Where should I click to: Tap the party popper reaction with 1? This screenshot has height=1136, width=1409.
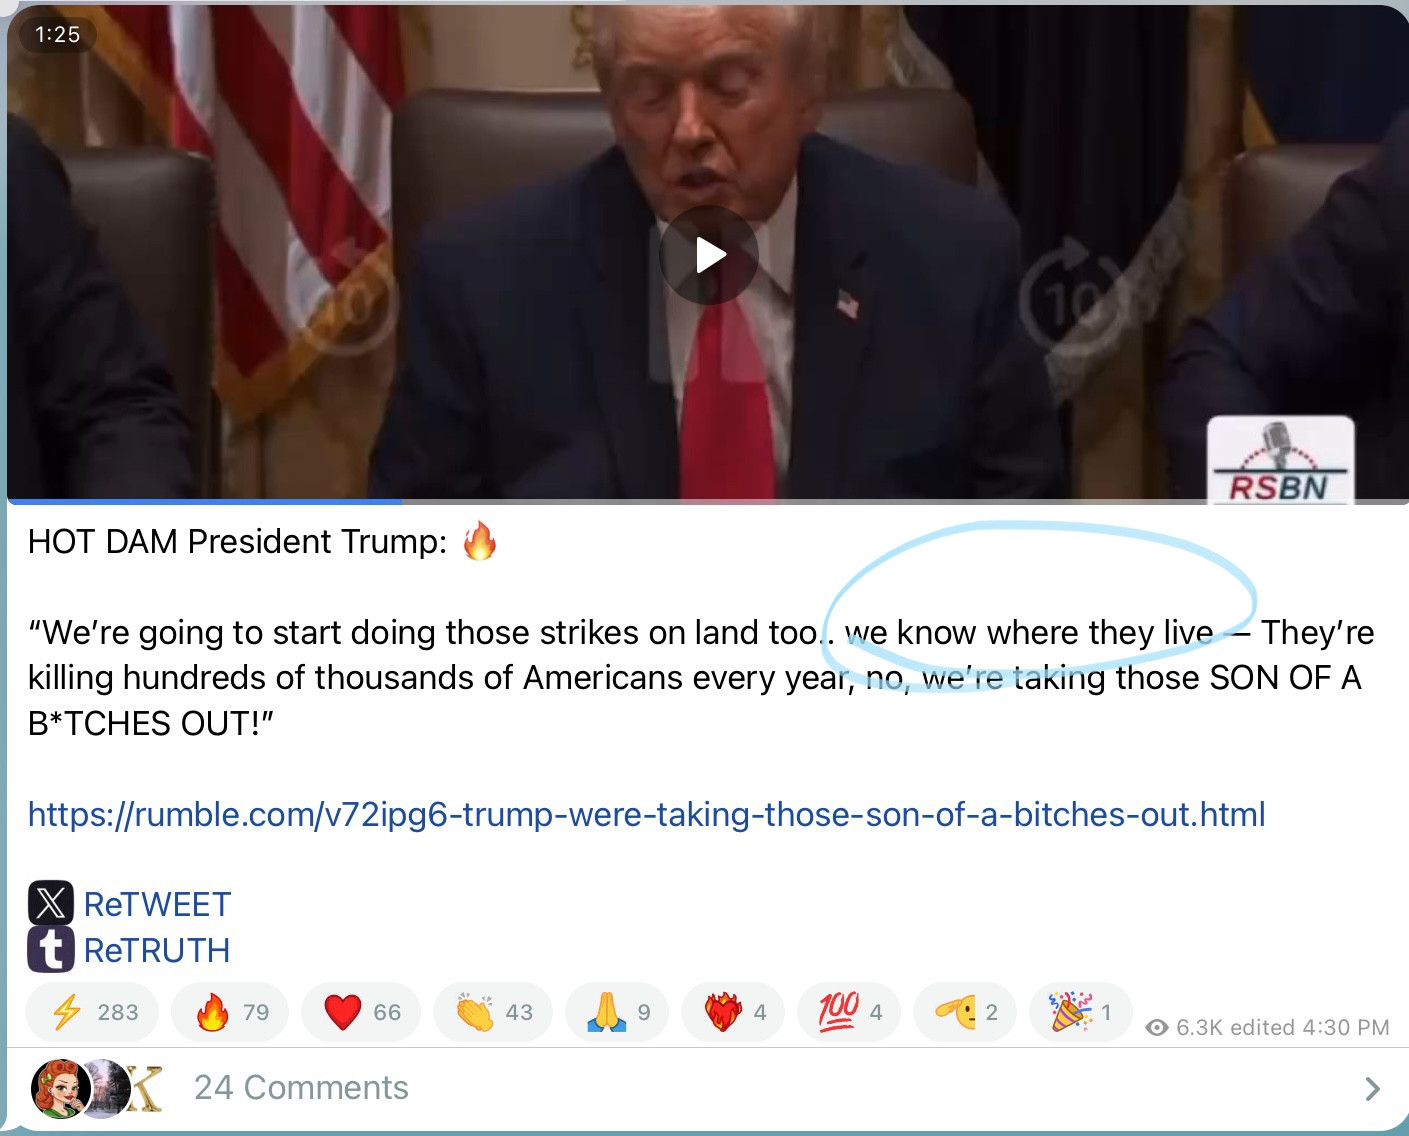pos(1080,1012)
